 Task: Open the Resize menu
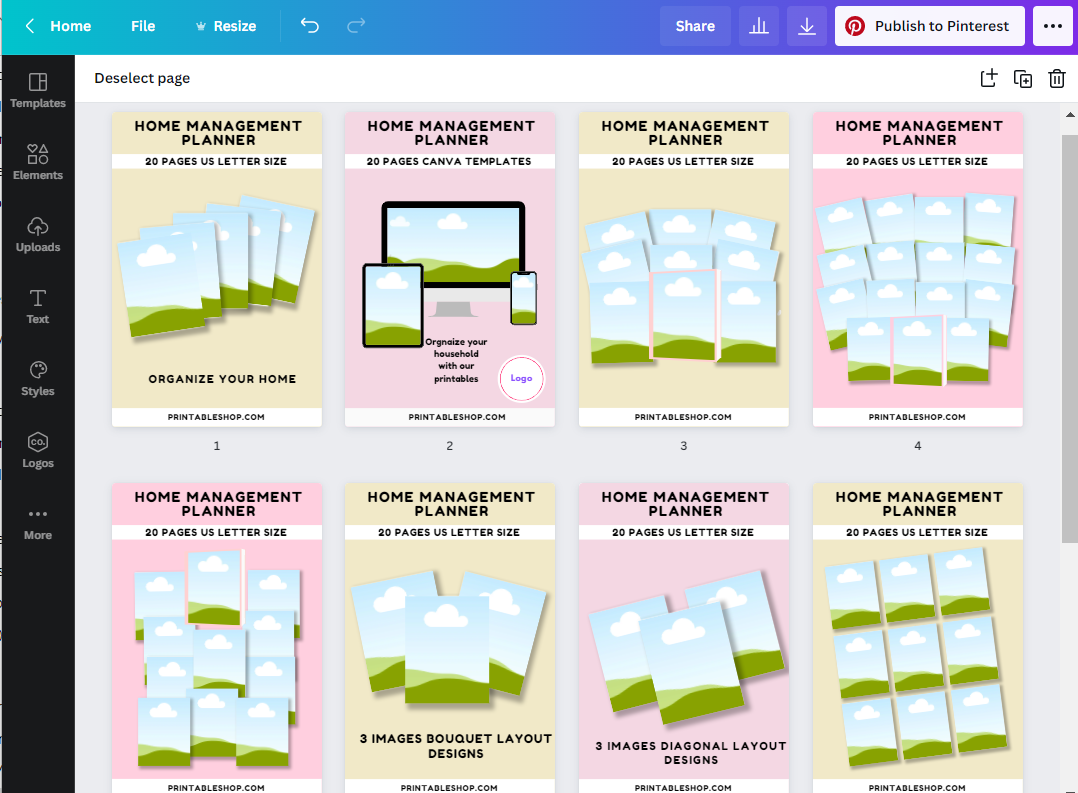tap(225, 26)
